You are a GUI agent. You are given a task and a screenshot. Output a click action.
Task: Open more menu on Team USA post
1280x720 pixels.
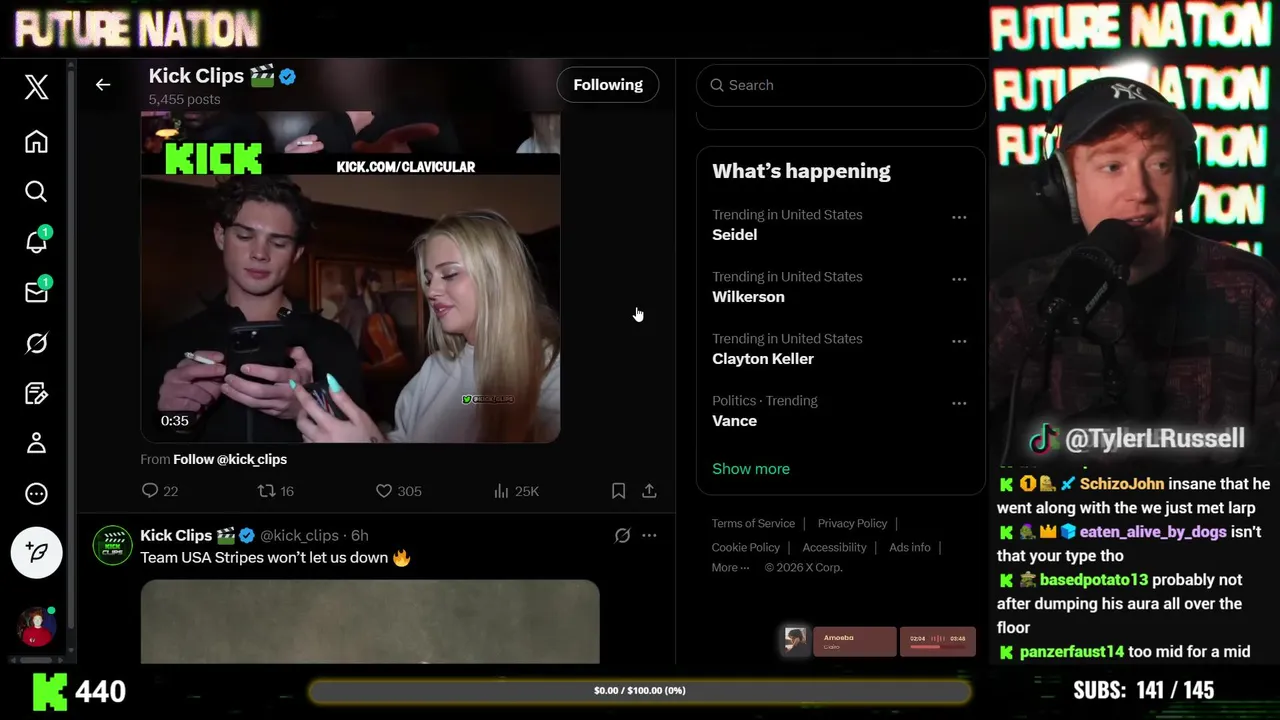click(649, 535)
